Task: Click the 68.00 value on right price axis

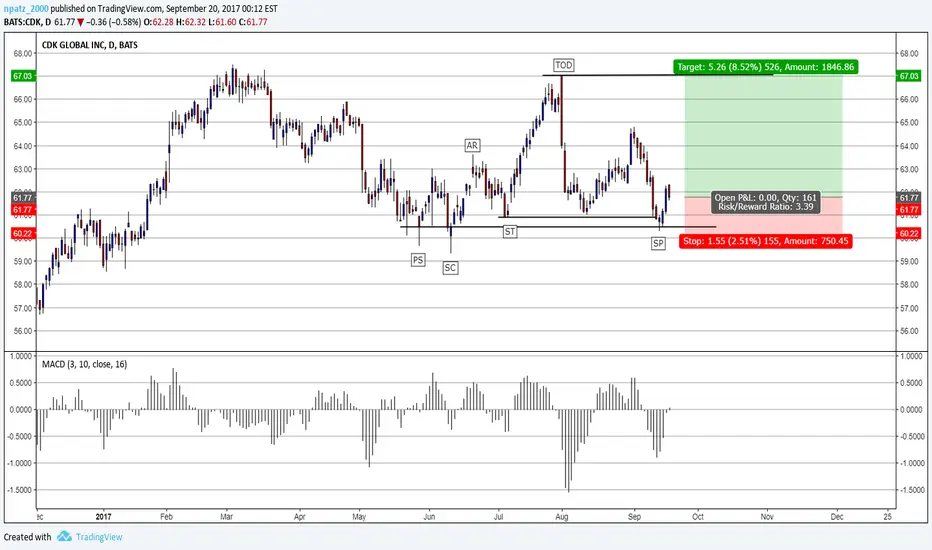Action: (909, 54)
